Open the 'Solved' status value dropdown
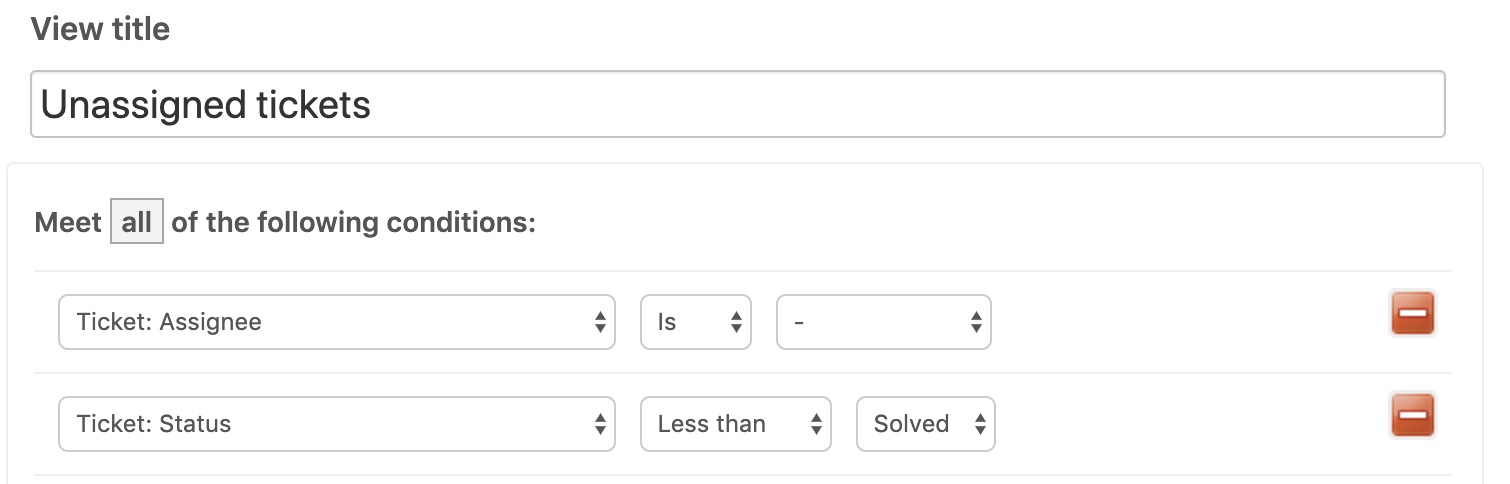 [926, 424]
